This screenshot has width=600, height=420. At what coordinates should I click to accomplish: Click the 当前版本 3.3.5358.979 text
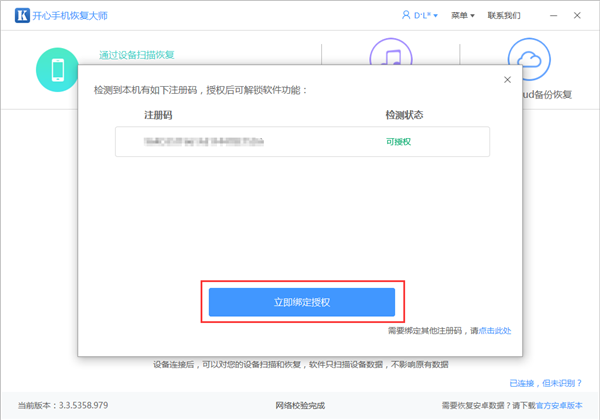pyautogui.click(x=63, y=405)
